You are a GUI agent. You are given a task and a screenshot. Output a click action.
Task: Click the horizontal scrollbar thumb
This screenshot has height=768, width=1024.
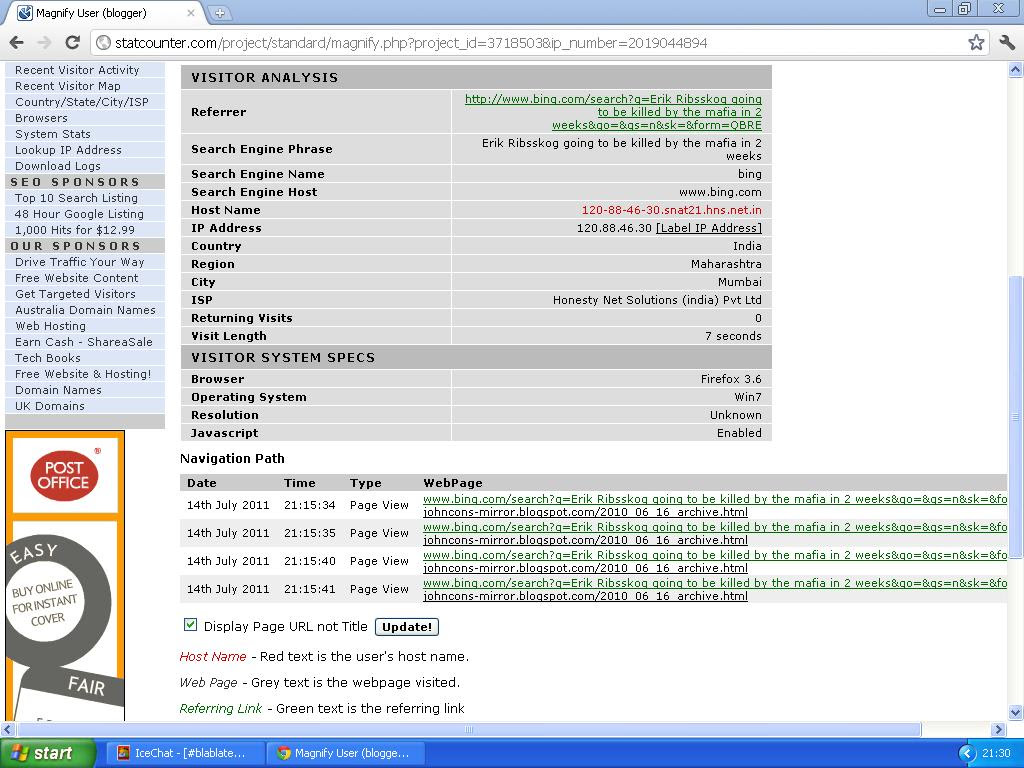coord(468,729)
